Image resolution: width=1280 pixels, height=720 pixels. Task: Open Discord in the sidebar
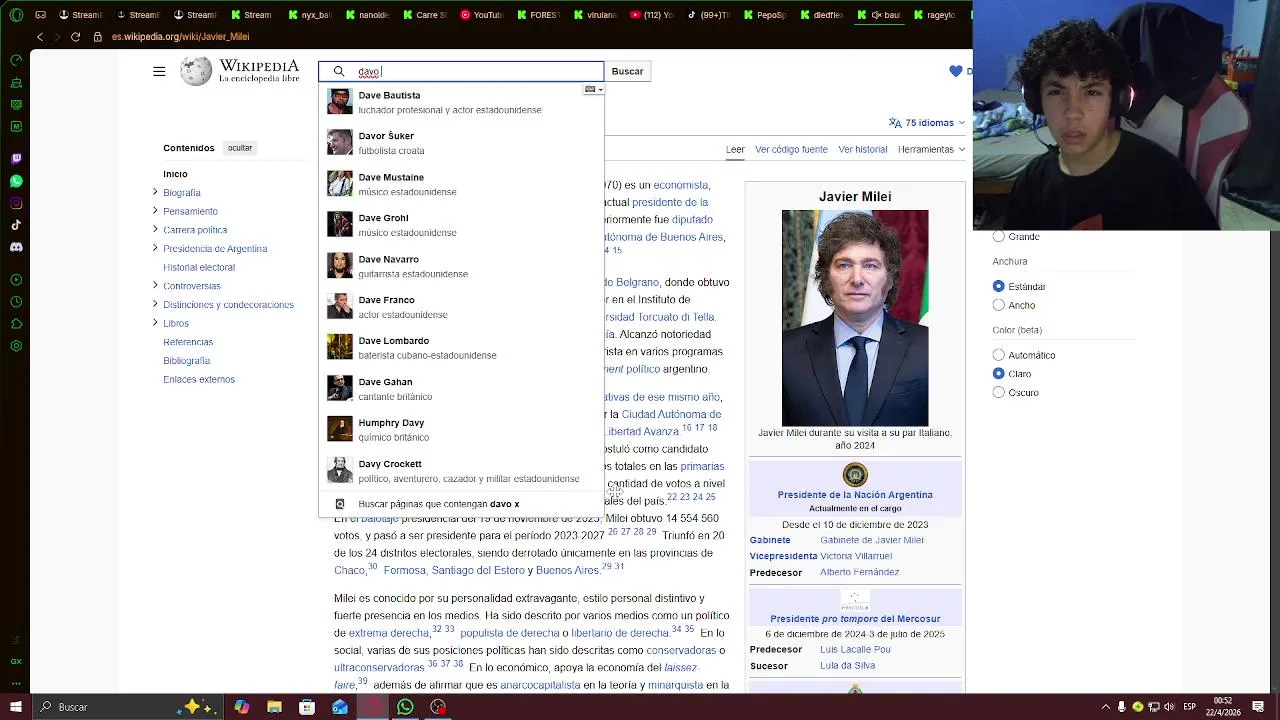point(16,247)
